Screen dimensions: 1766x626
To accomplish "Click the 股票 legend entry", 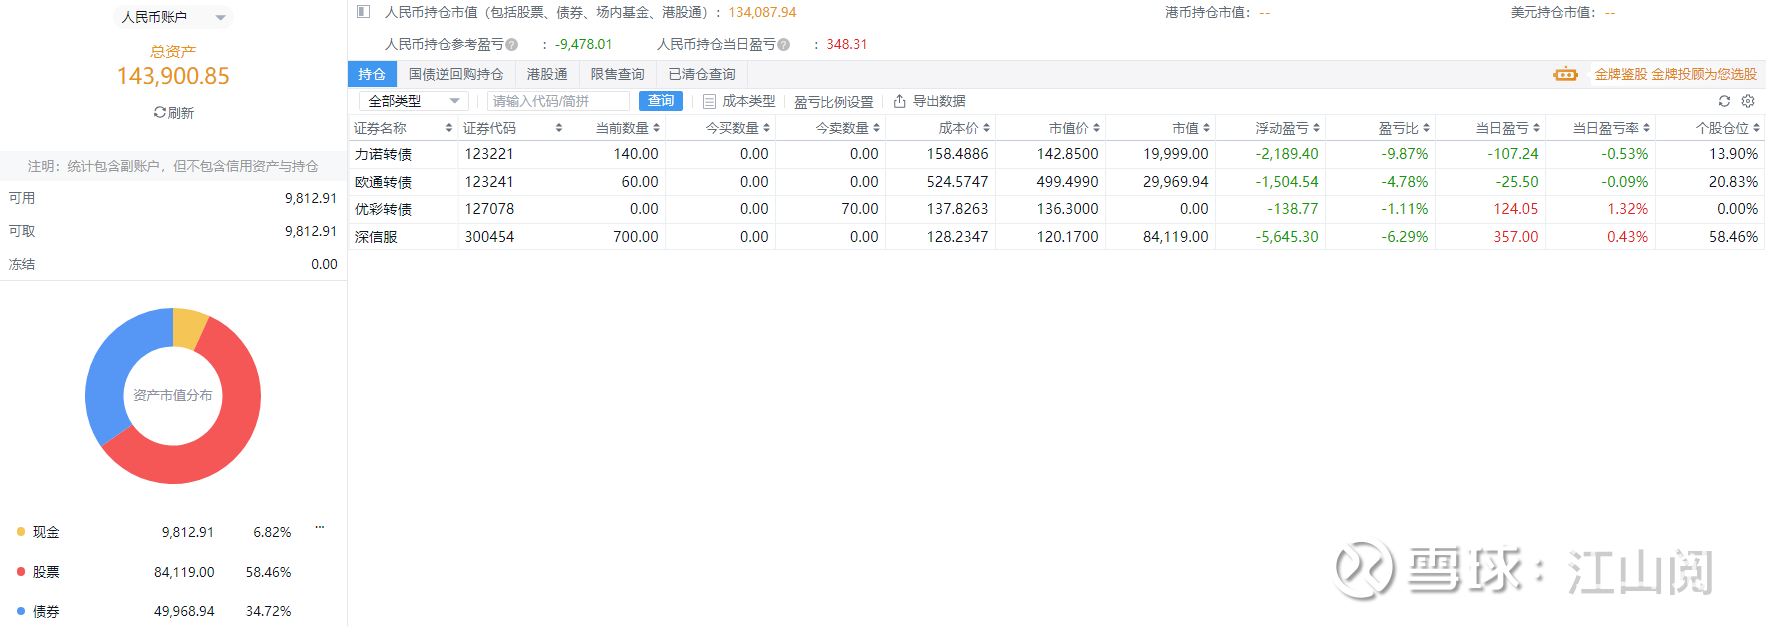I will [x=154, y=572].
